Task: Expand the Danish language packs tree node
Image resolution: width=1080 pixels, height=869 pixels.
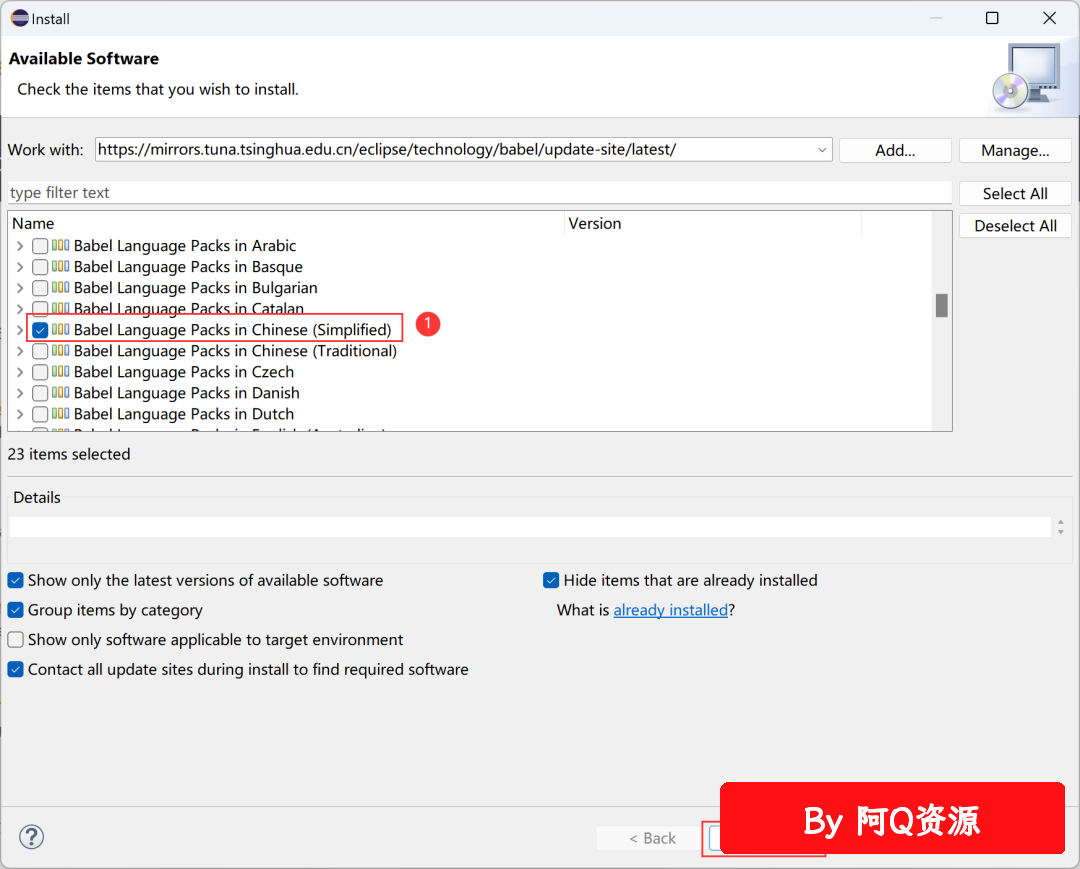Action: coord(20,393)
